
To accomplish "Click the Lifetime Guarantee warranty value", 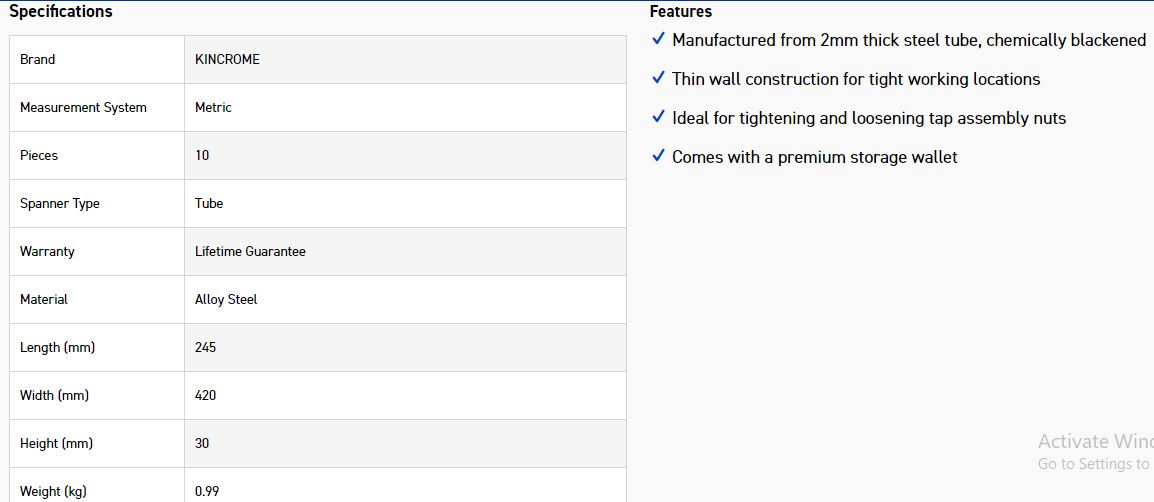I will (250, 252).
